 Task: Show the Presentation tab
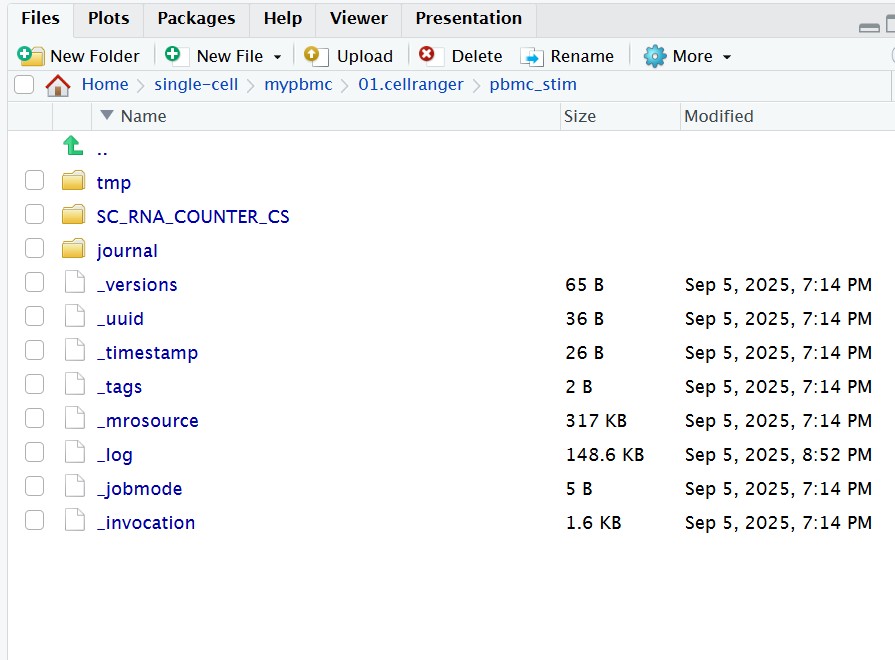469,18
